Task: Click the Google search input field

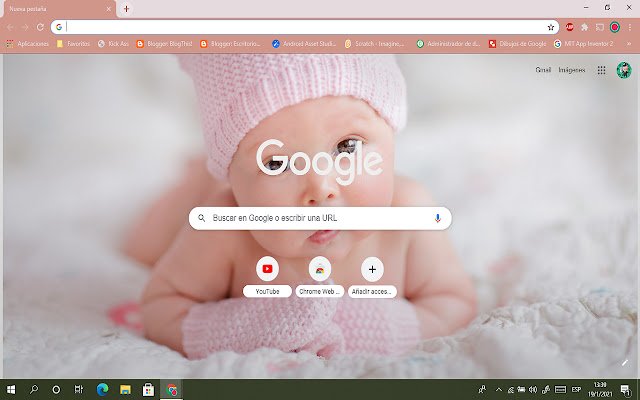Action: 320,218
